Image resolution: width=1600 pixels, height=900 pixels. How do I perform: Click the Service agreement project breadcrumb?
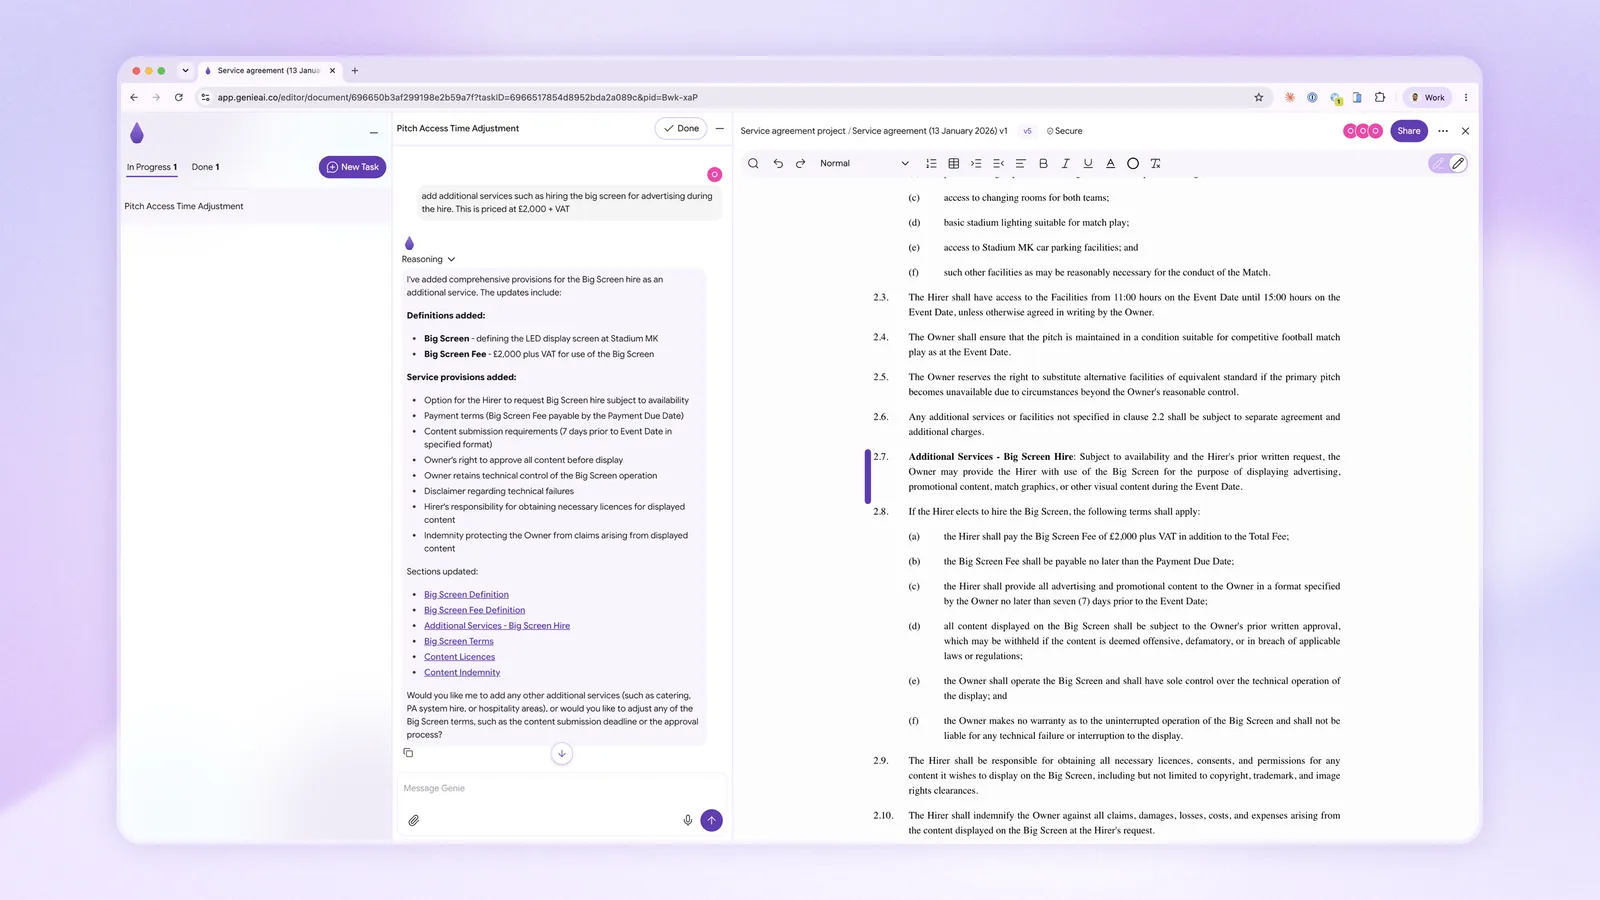(792, 131)
